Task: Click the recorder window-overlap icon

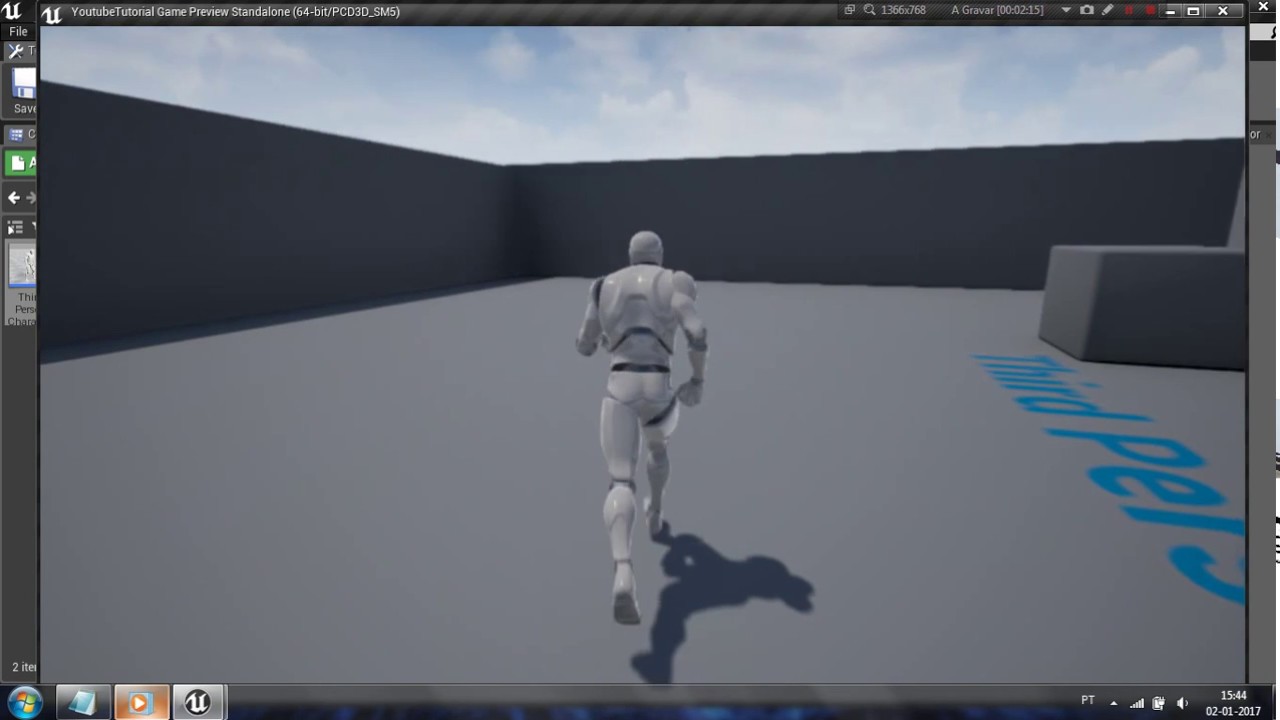Action: pyautogui.click(x=850, y=10)
